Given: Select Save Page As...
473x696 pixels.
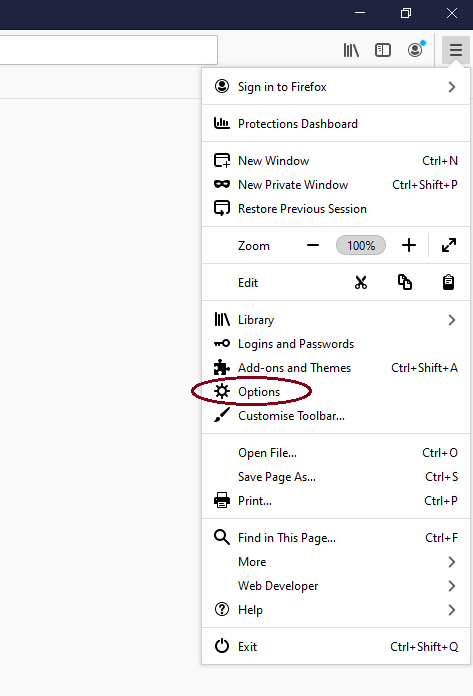Looking at the screenshot, I should 336,477.
